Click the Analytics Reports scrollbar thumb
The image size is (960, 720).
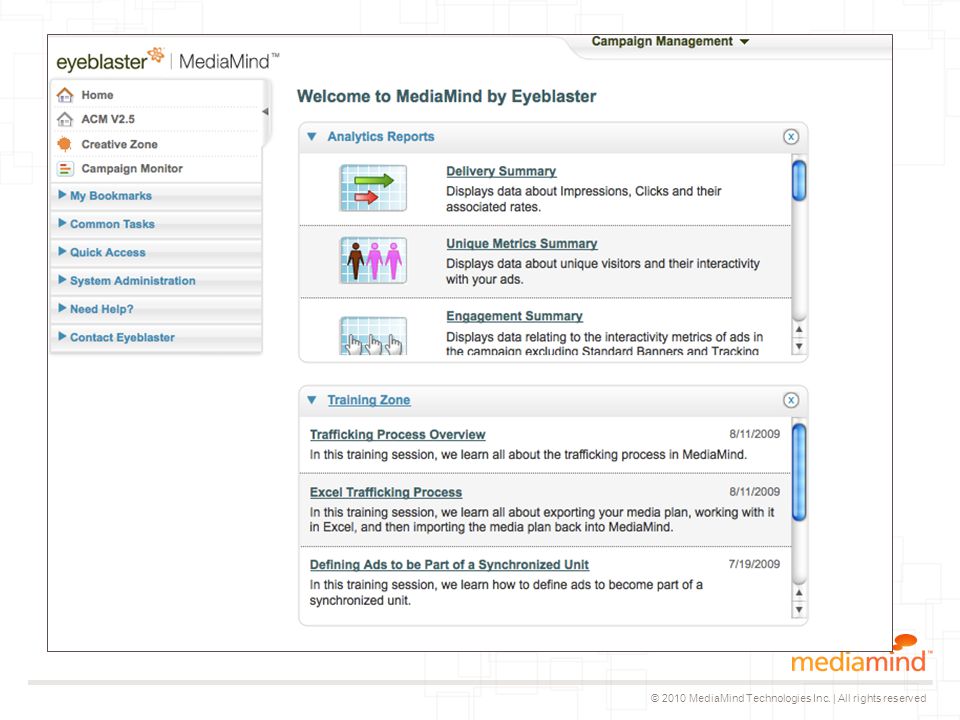(x=799, y=180)
